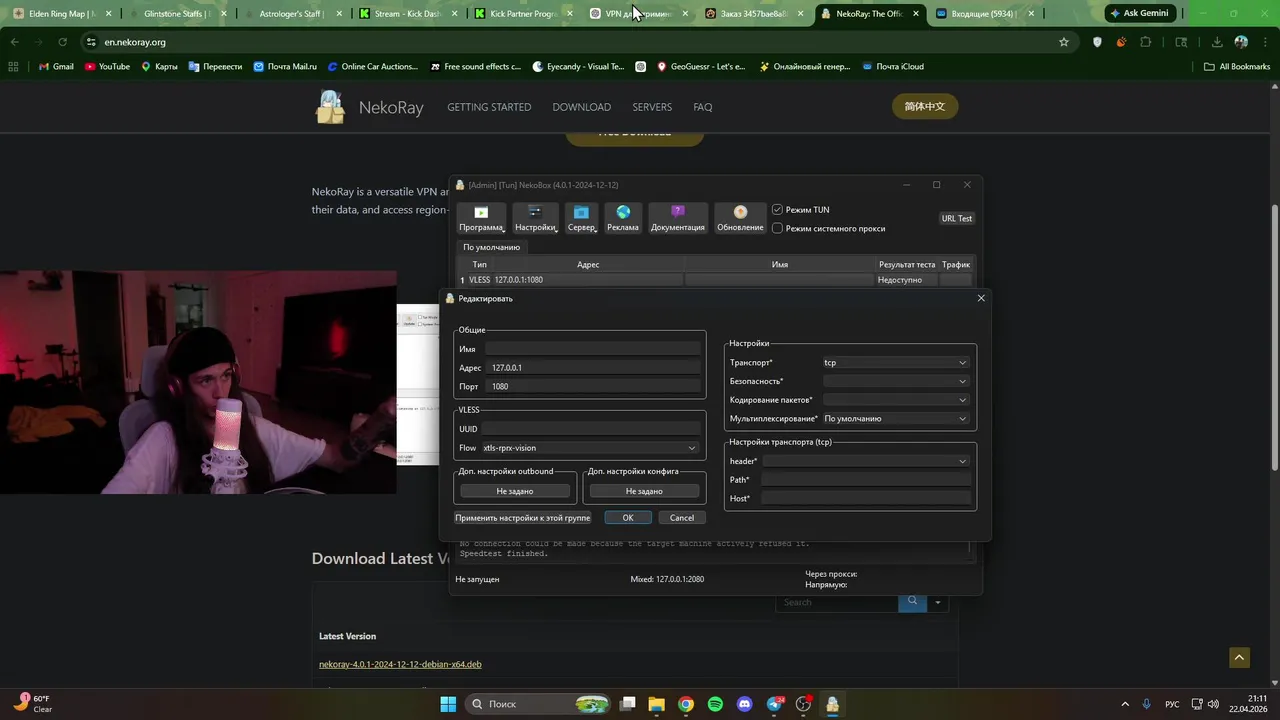Open the Chrome downloads icon
The width and height of the screenshot is (1280, 720).
[x=1217, y=42]
